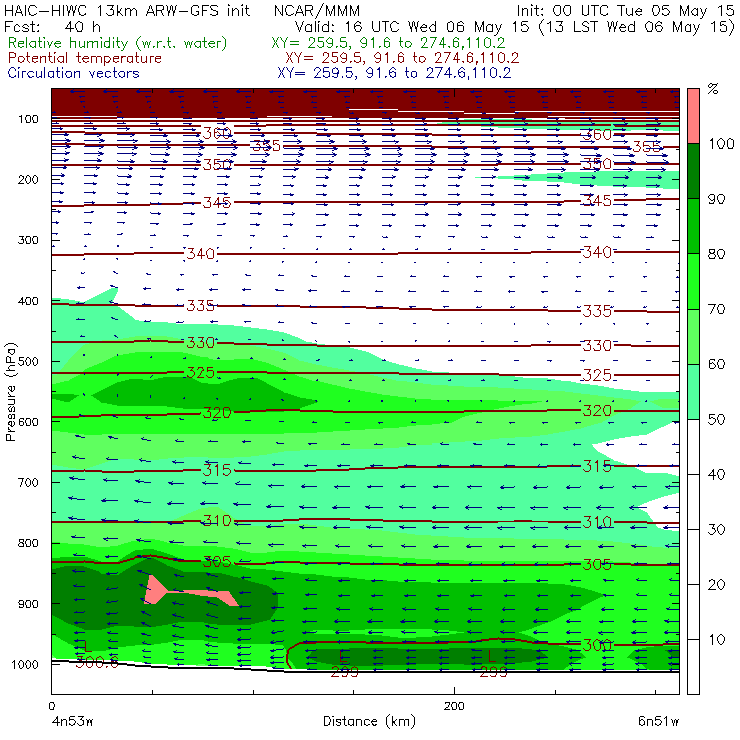Click the aqua colorbar segment between 50 and 60
This screenshot has height=740, width=740.
[x=693, y=391]
